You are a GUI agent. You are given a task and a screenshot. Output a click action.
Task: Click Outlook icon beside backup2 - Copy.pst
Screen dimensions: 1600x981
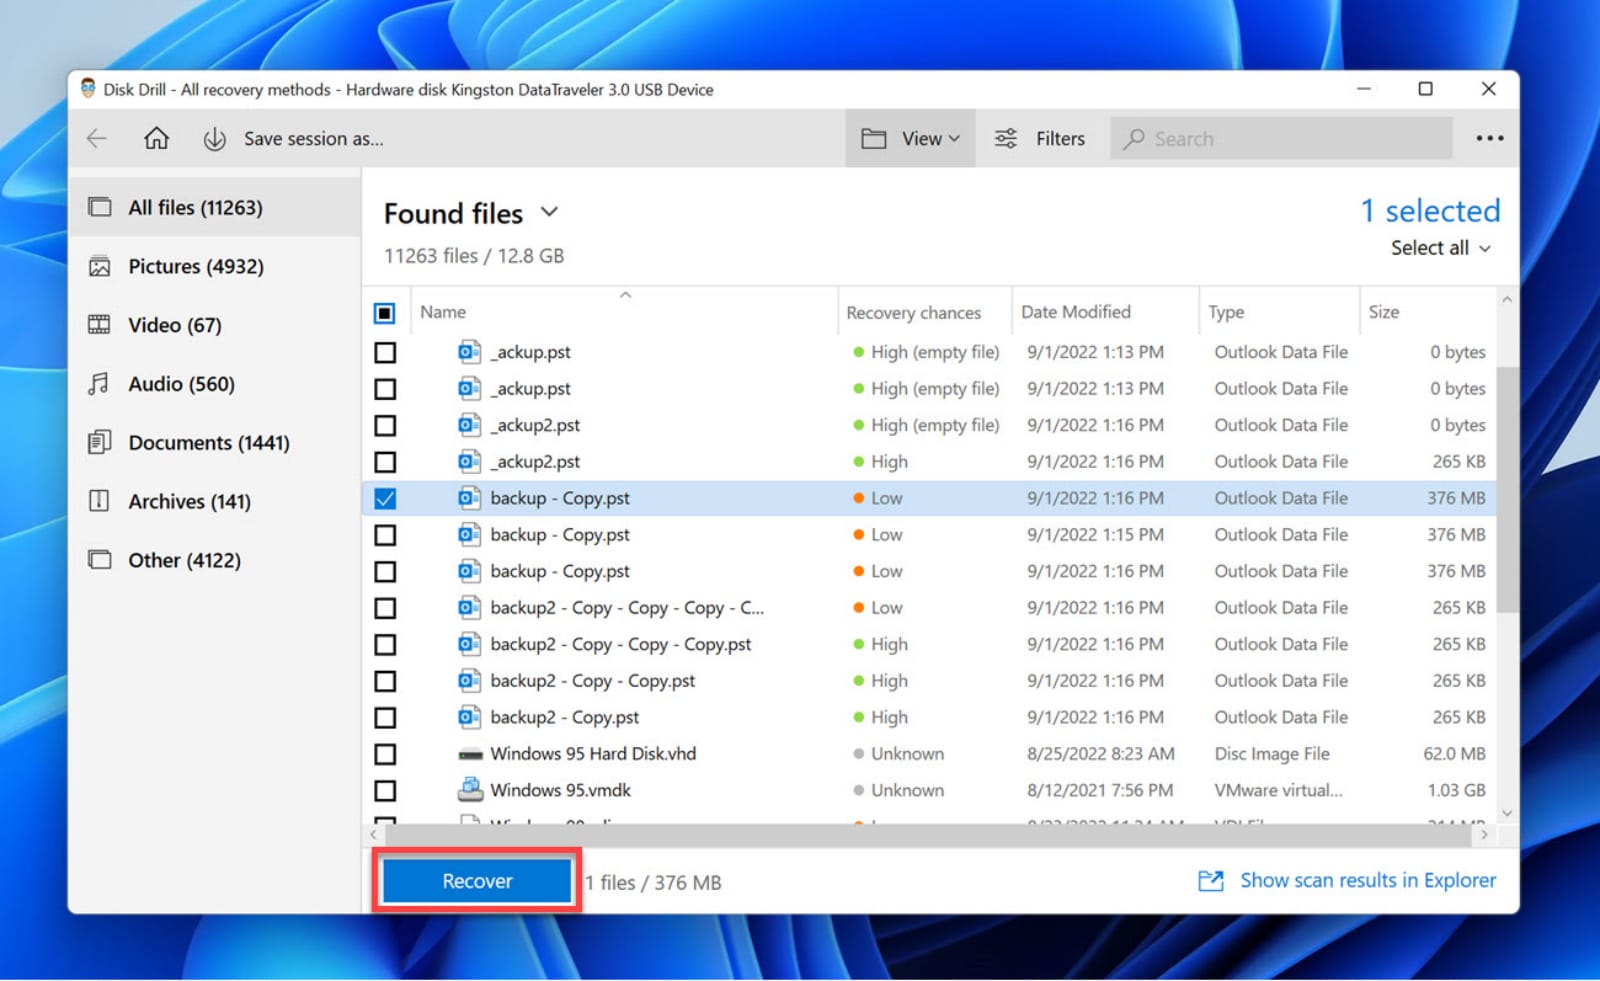(469, 717)
